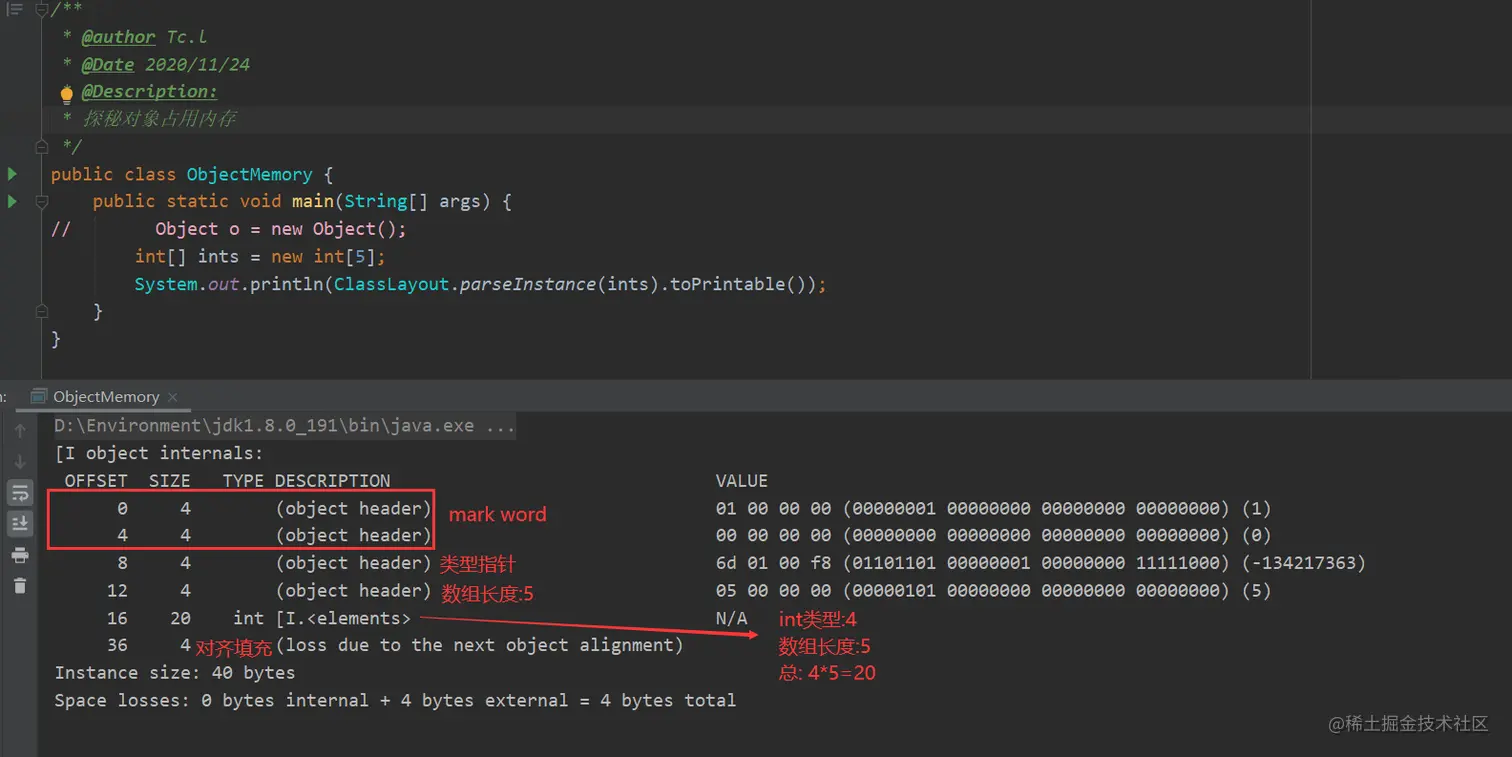The height and width of the screenshot is (757, 1512).
Task: Toggle soft-wrap in the Run console
Action: [20, 493]
